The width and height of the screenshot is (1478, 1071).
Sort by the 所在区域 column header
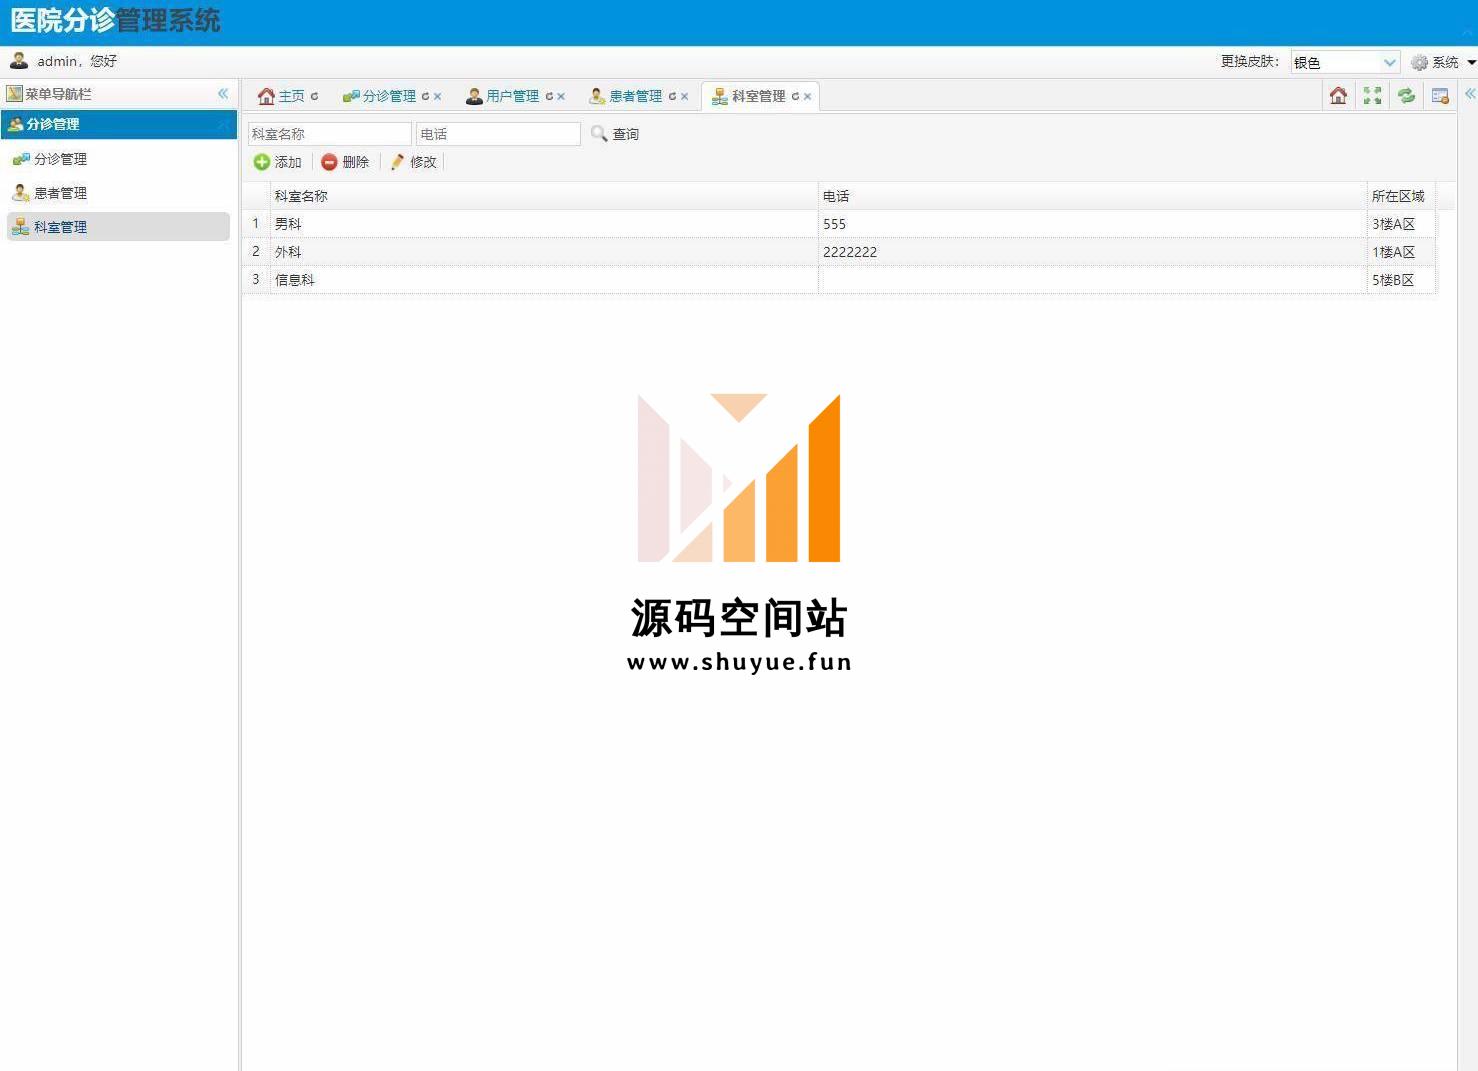click(x=1401, y=196)
